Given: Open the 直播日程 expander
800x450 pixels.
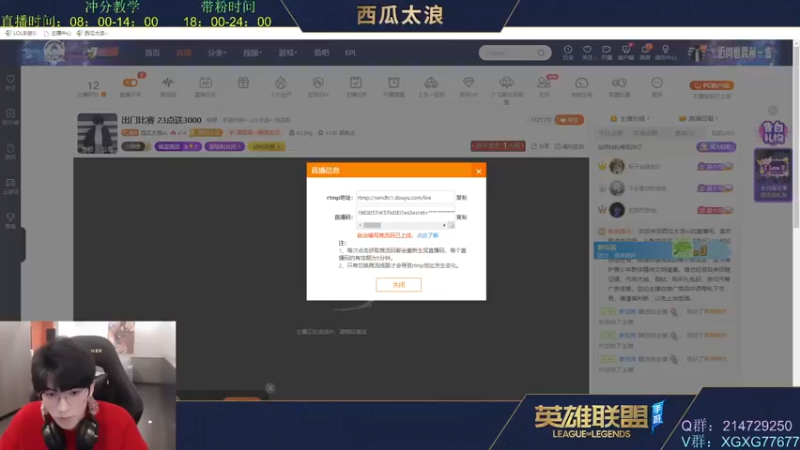Looking at the screenshot, I should [x=699, y=118].
